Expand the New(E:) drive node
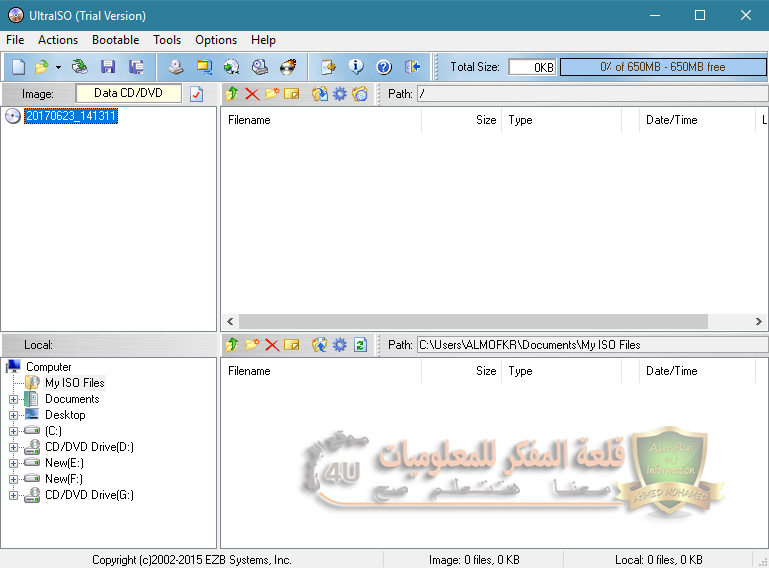 click(13, 464)
